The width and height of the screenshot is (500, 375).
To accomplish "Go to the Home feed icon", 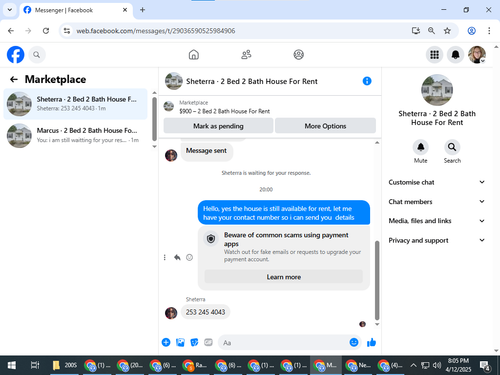I will click(194, 54).
